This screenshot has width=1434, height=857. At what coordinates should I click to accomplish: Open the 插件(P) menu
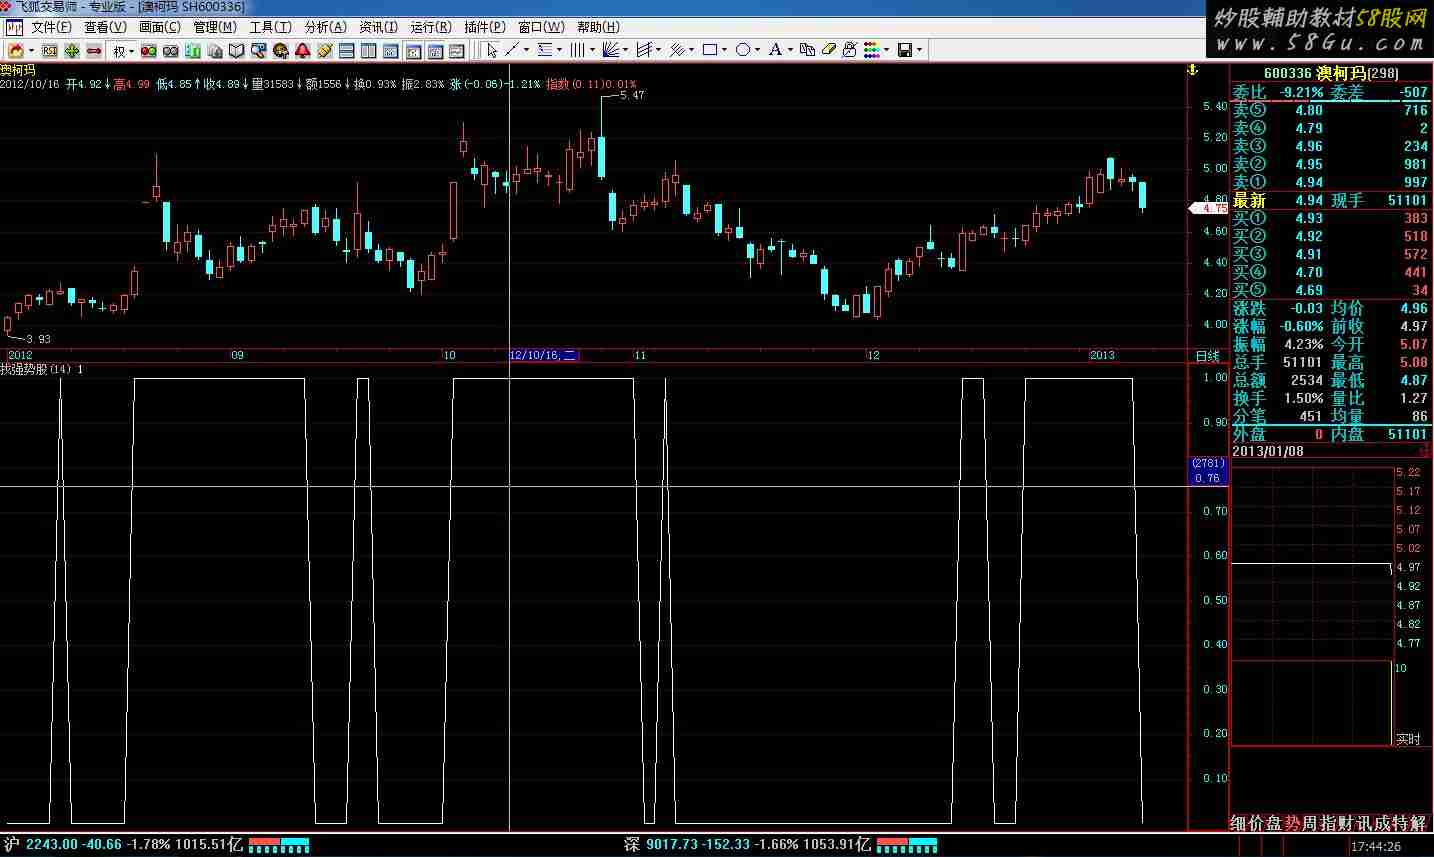pos(487,27)
